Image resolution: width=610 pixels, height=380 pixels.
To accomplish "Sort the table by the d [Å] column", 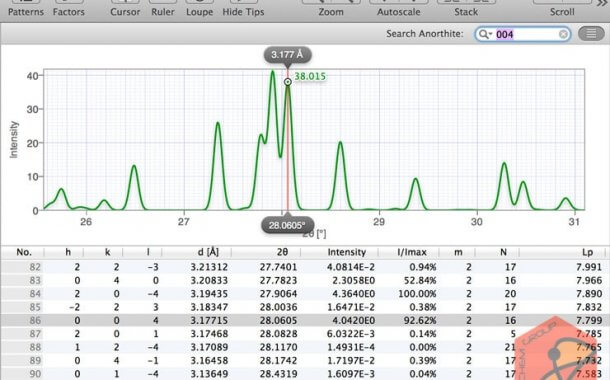I will coord(208,252).
